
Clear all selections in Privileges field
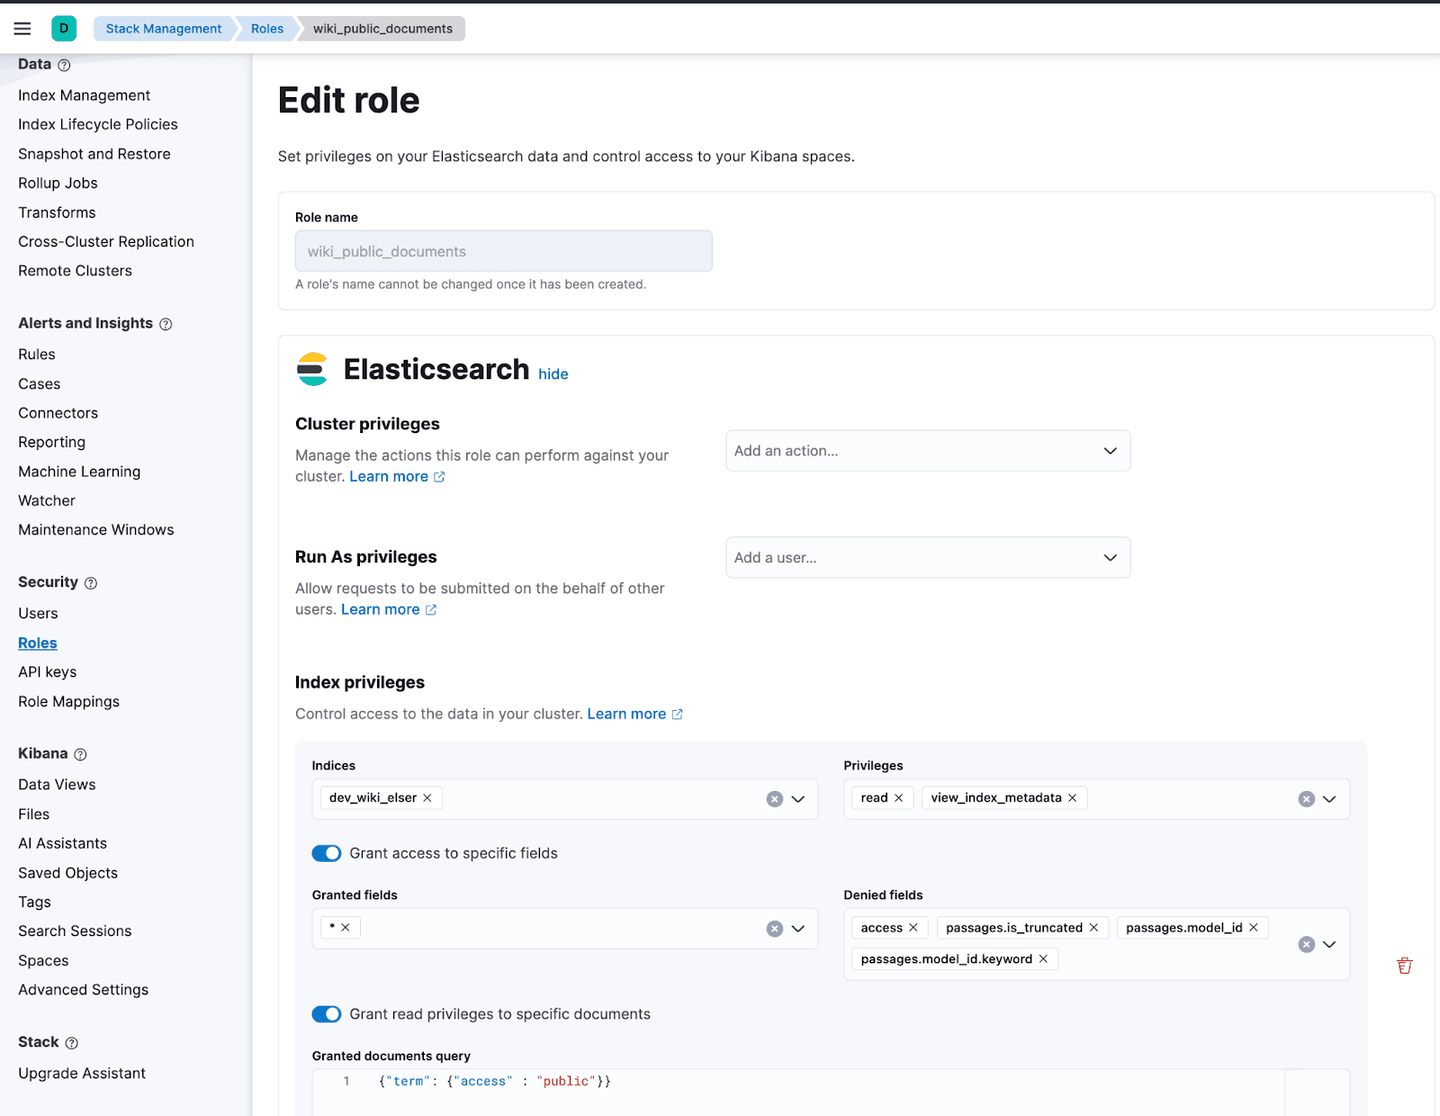(1306, 799)
